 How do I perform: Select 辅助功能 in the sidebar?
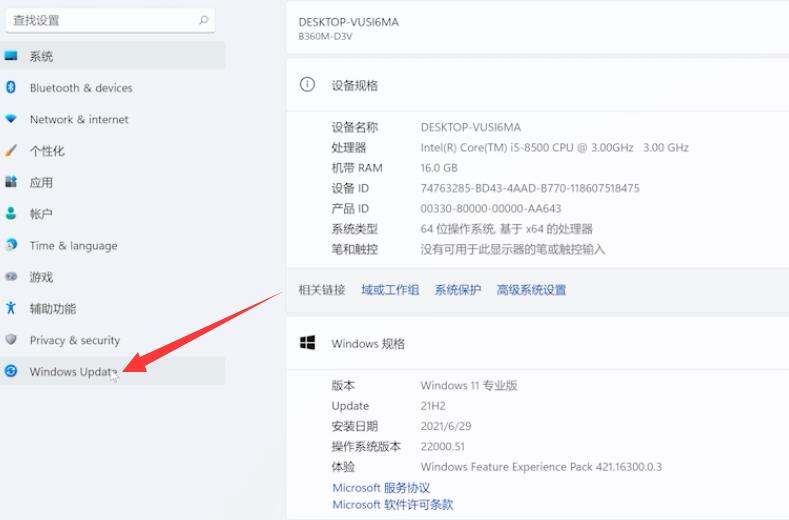(x=113, y=308)
